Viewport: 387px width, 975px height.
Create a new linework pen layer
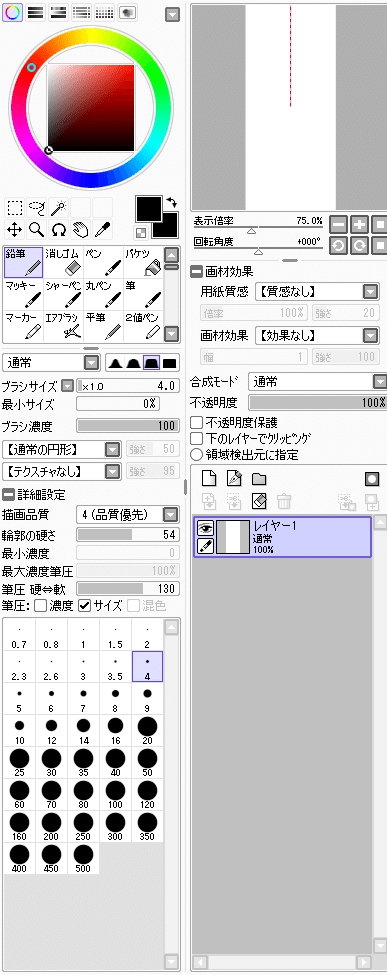[234, 479]
